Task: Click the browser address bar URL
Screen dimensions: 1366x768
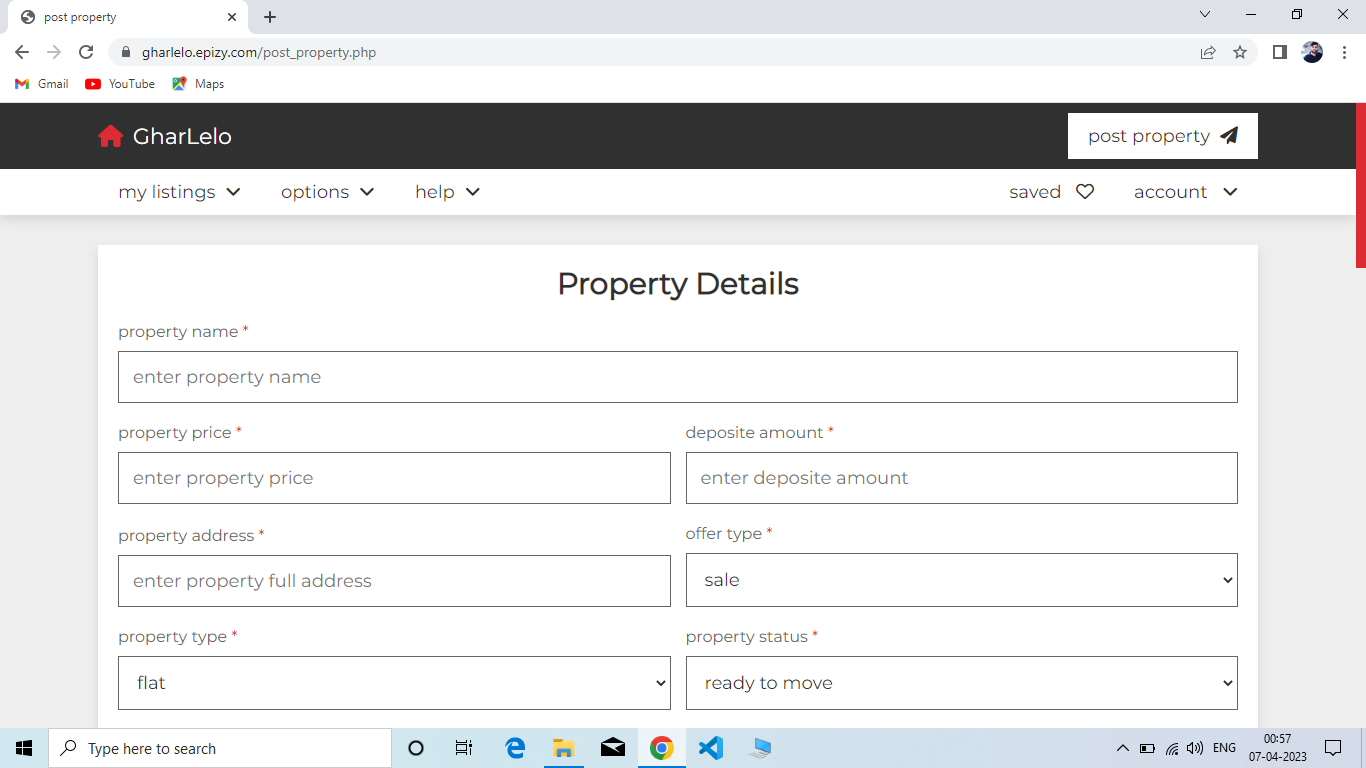Action: 259,52
